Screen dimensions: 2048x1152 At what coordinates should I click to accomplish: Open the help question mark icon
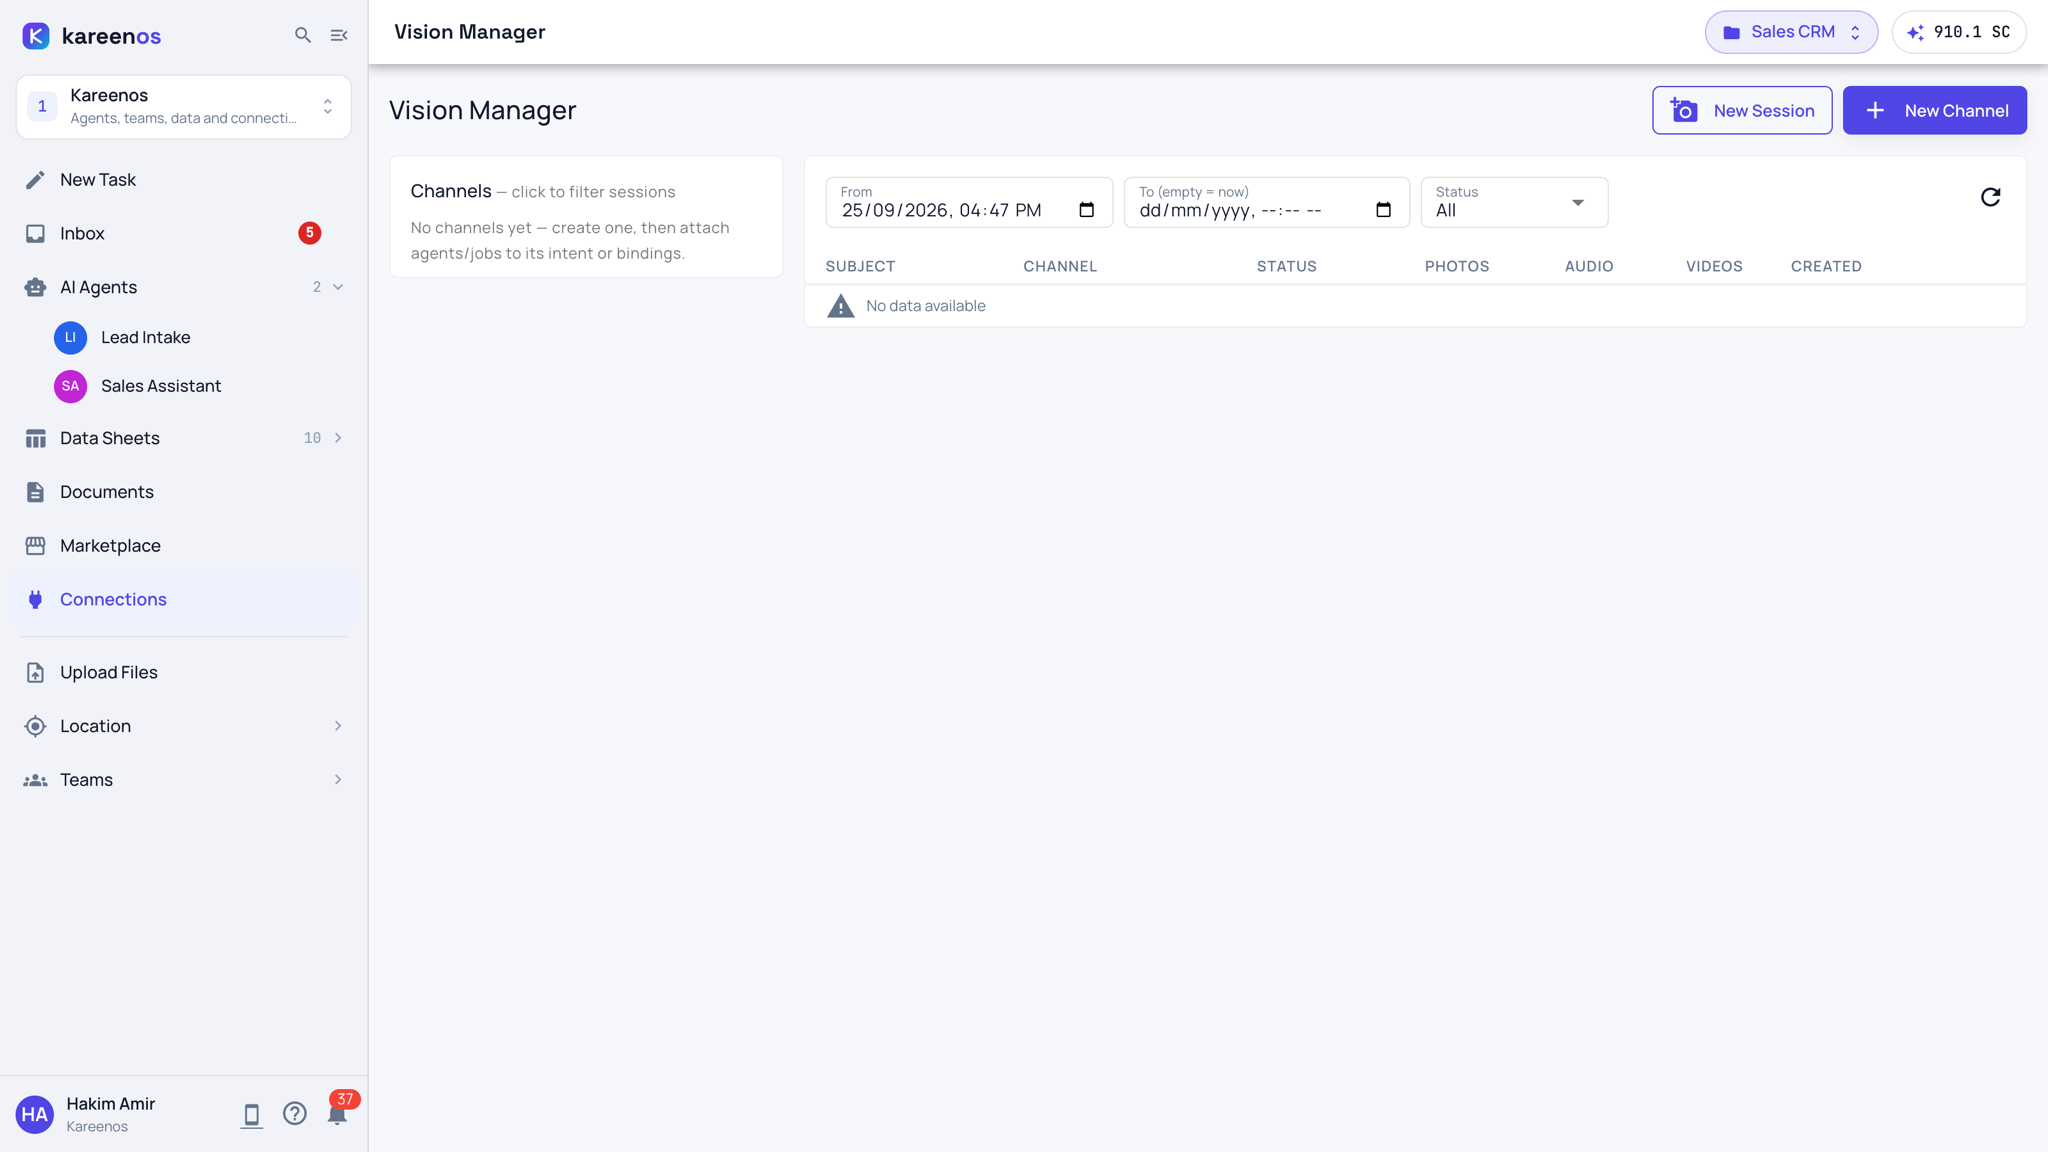click(294, 1114)
